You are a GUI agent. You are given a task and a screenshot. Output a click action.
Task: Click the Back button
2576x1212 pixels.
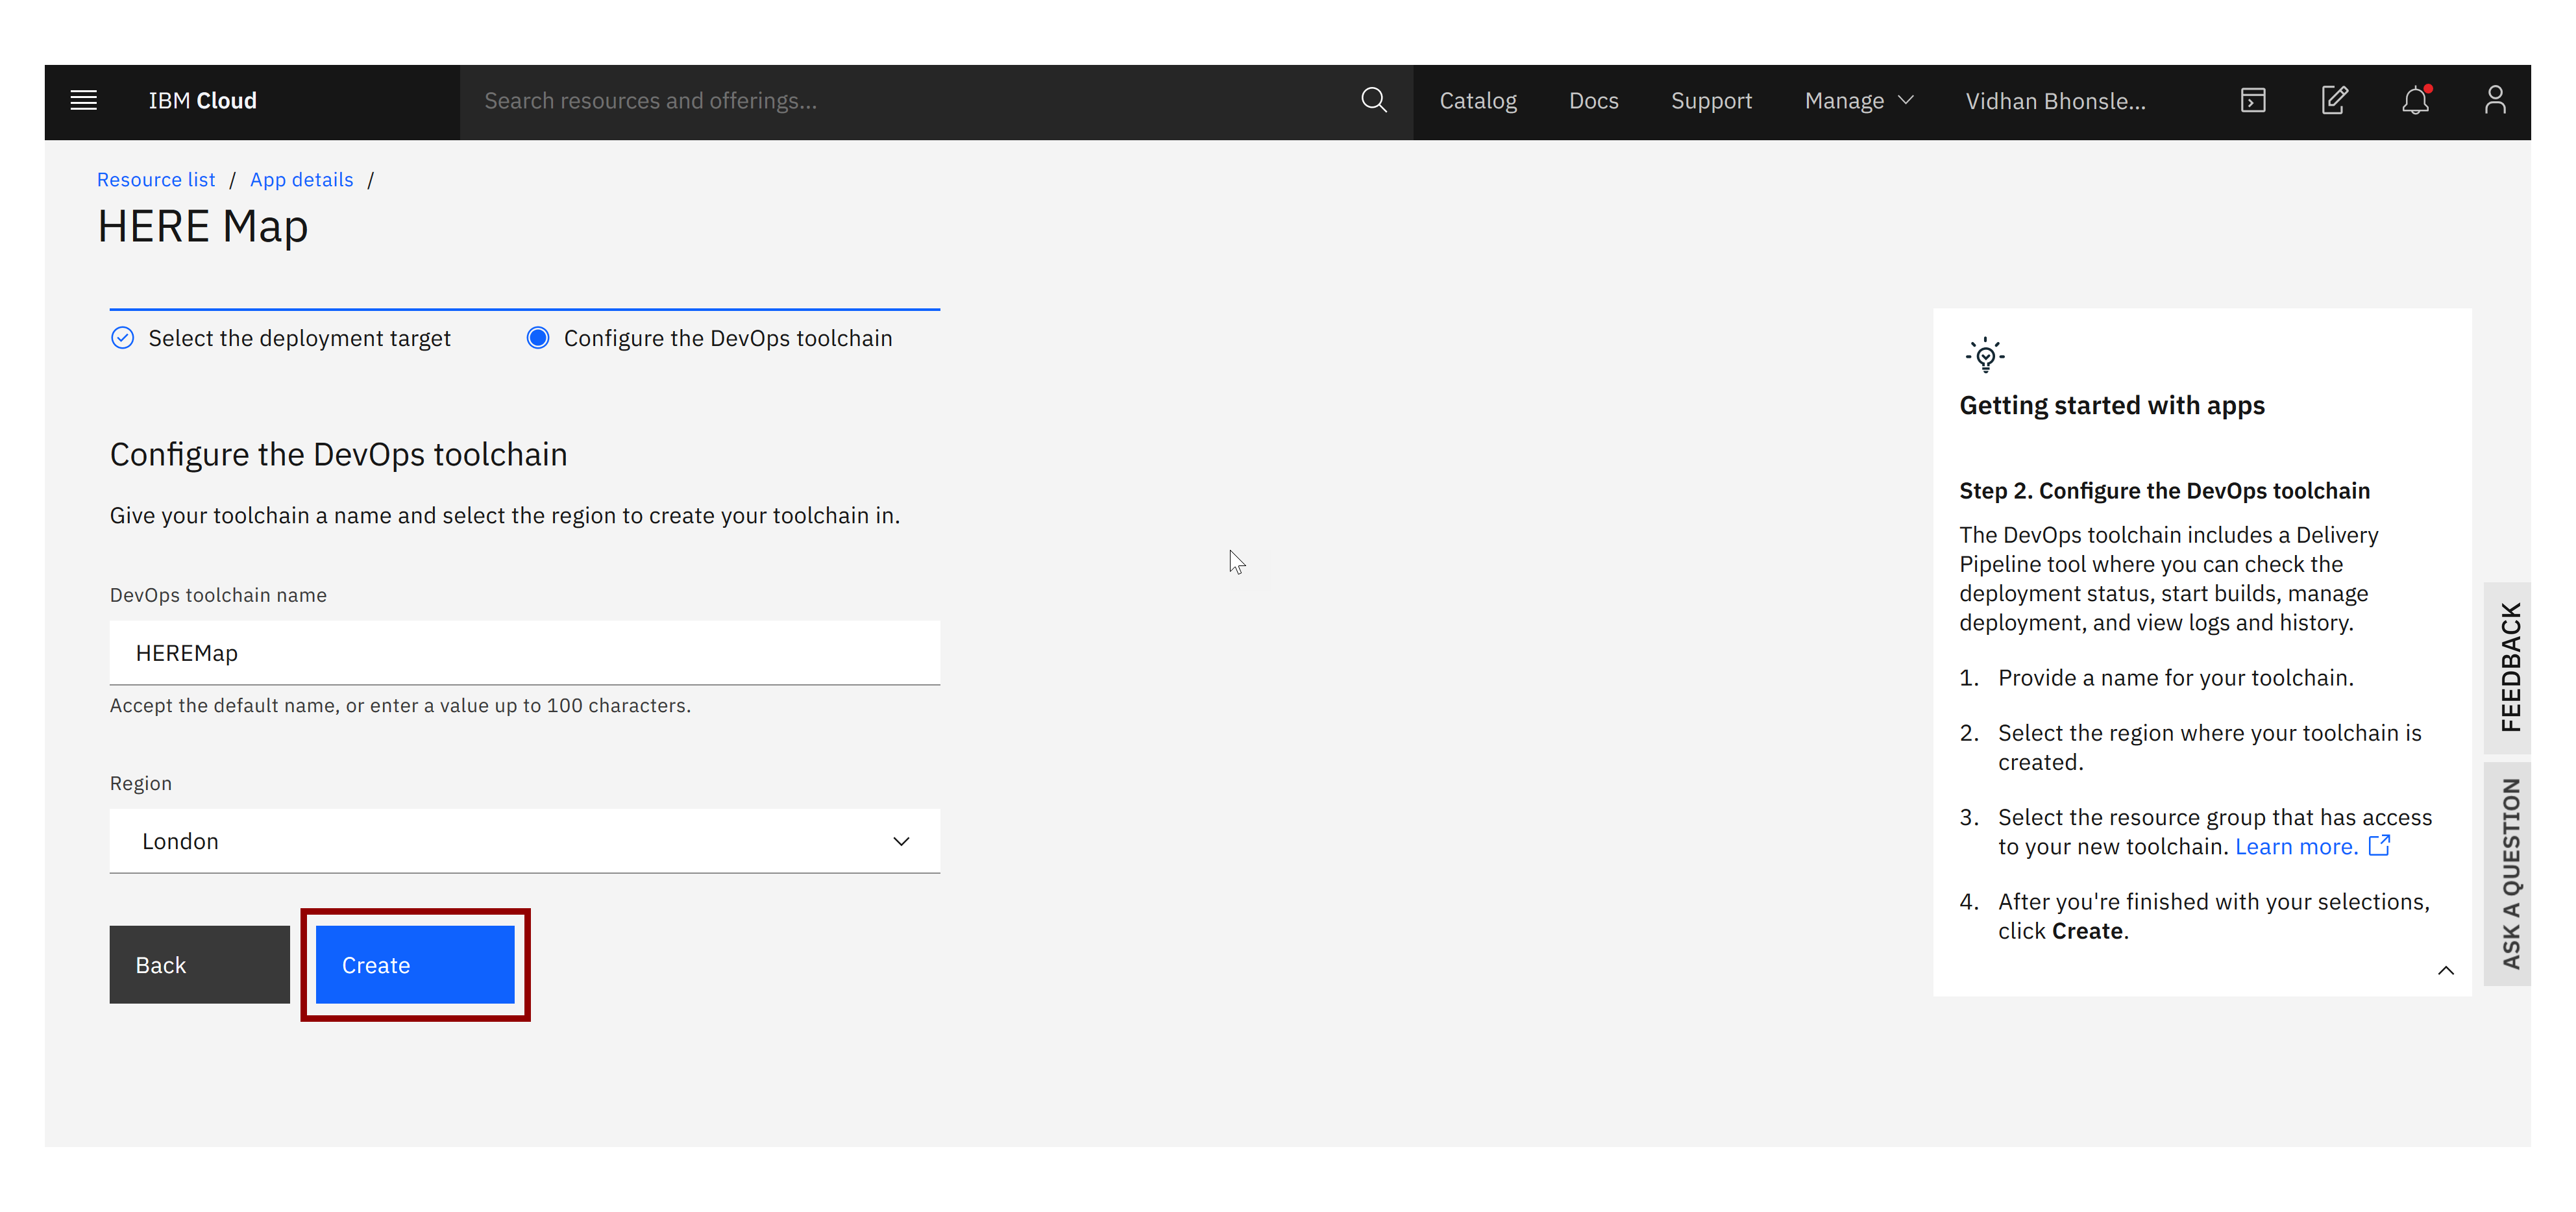pyautogui.click(x=200, y=964)
